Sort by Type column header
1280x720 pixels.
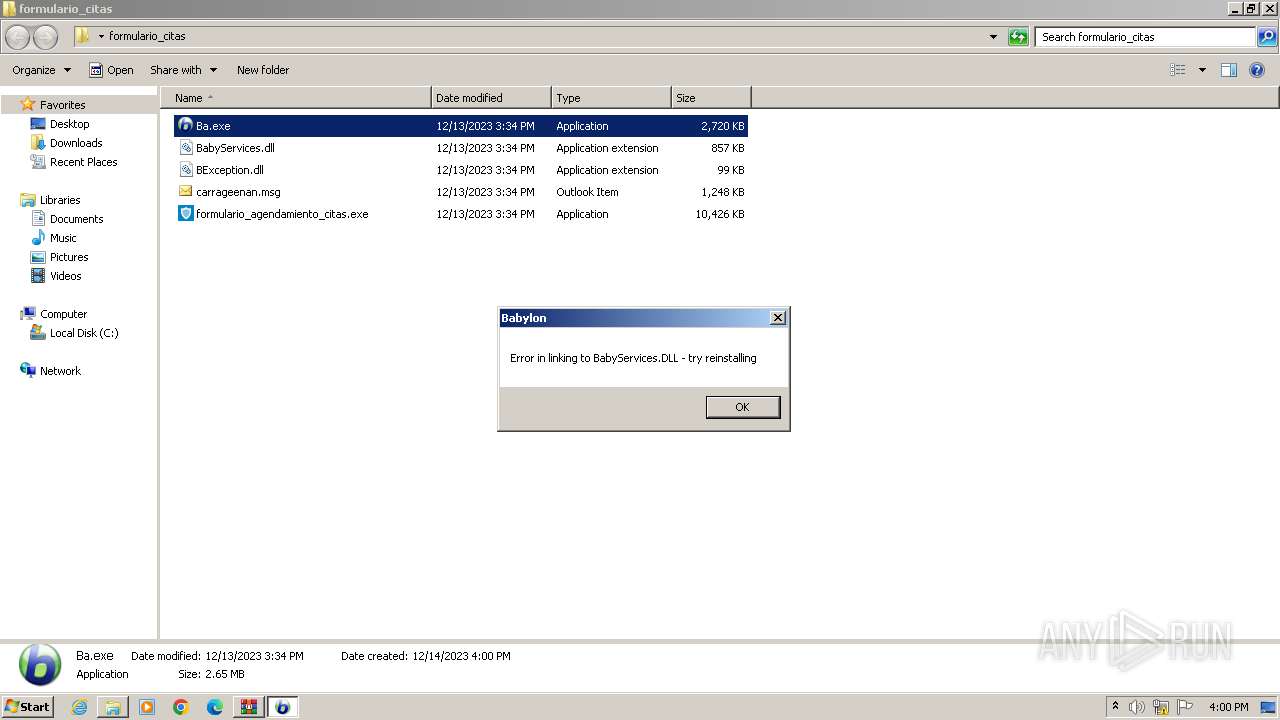pos(611,98)
